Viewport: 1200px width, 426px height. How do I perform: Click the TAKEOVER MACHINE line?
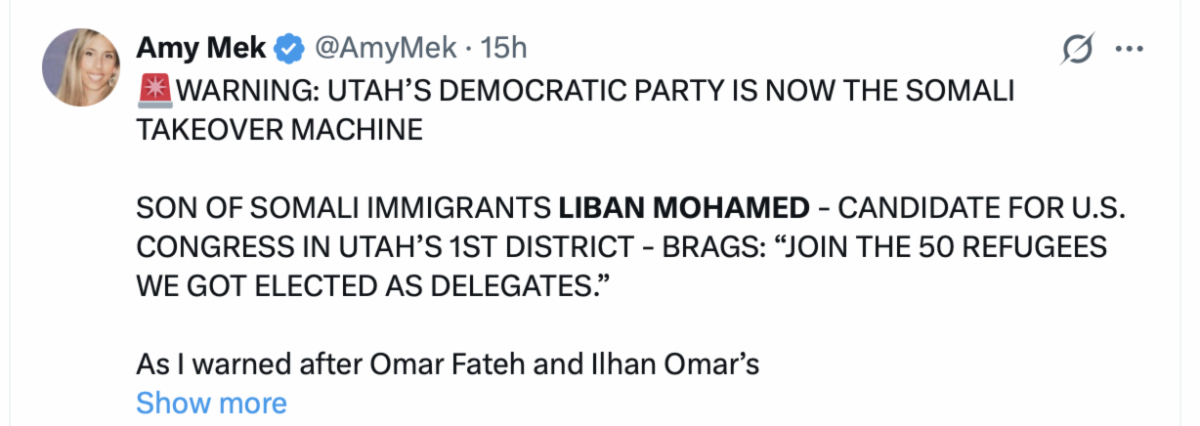[x=280, y=130]
